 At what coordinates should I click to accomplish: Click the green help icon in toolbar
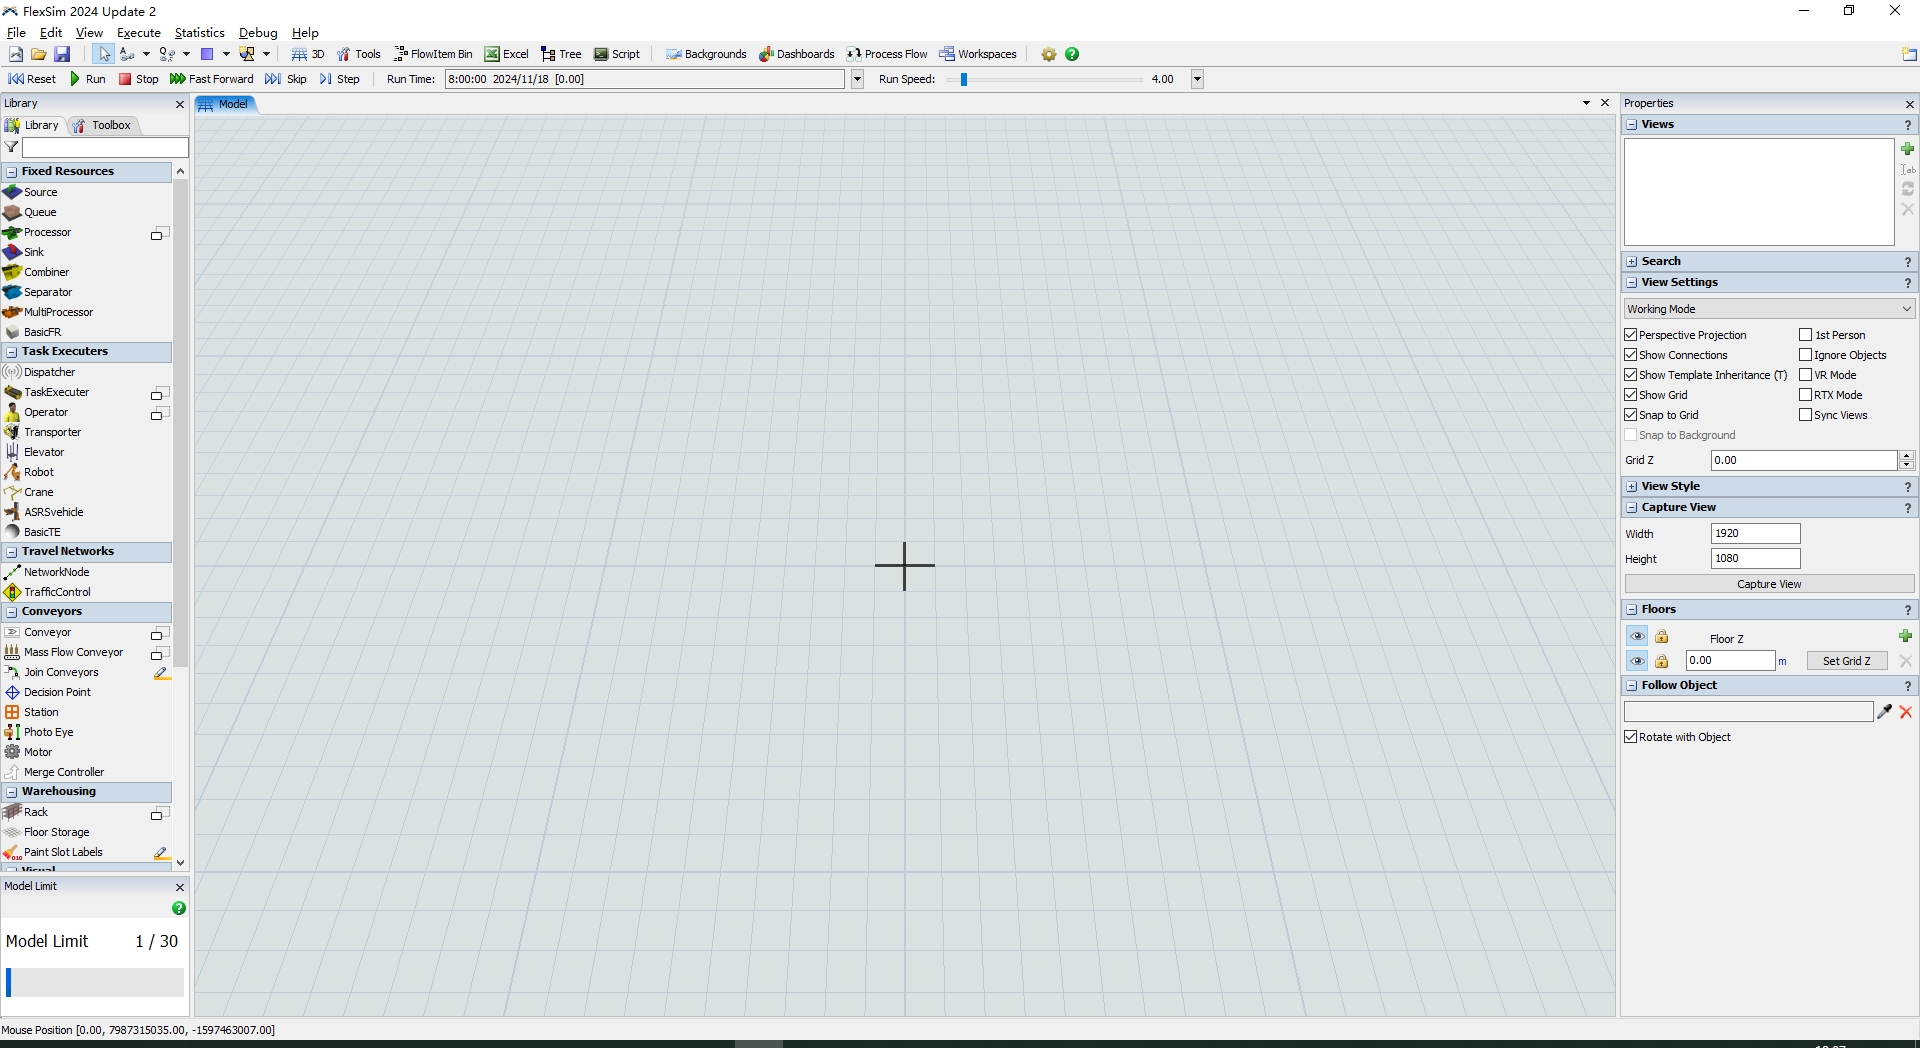[1072, 54]
